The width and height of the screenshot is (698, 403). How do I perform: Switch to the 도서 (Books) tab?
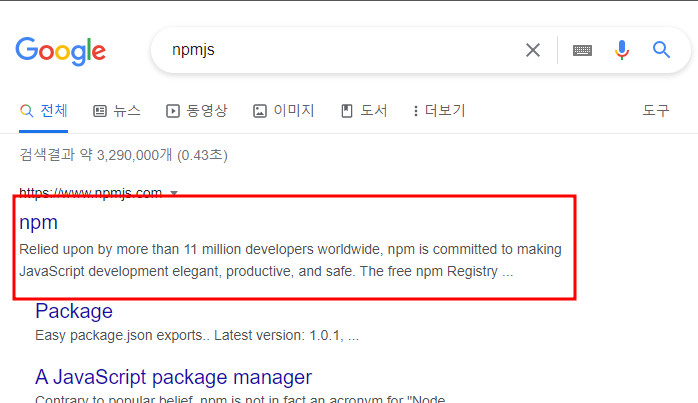pos(364,110)
